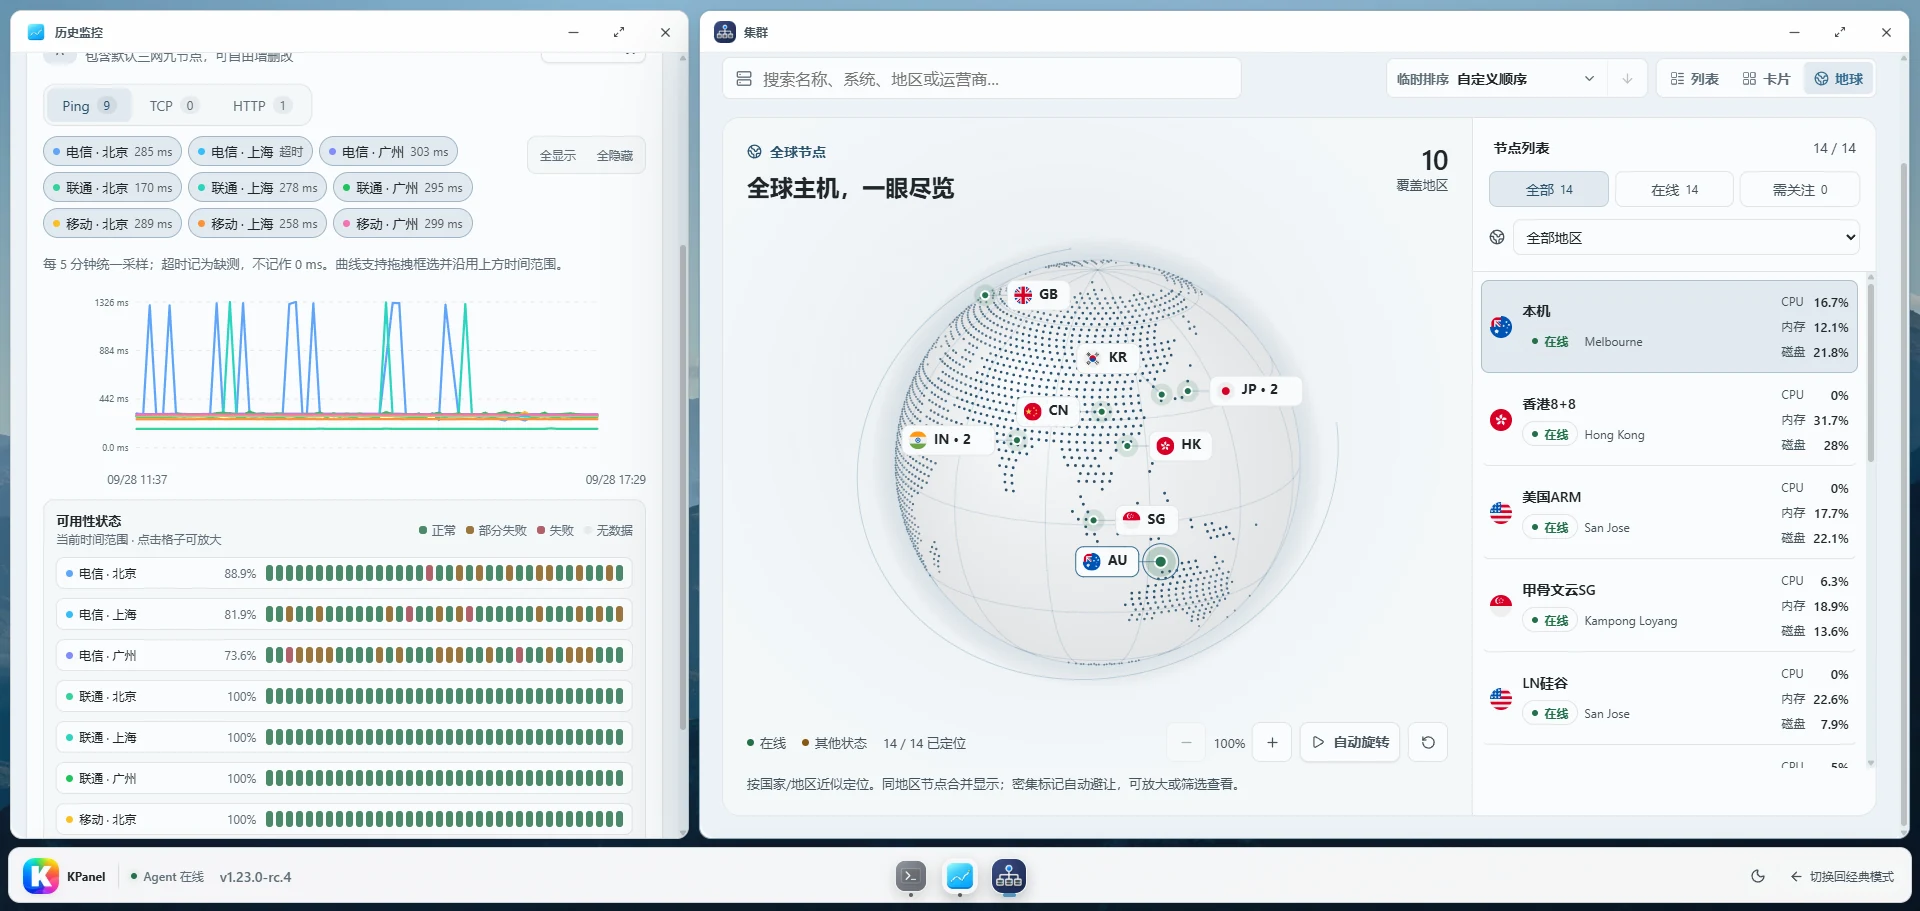The image size is (1920, 911).
Task: Click the KPanel logo icon
Action: click(41, 877)
